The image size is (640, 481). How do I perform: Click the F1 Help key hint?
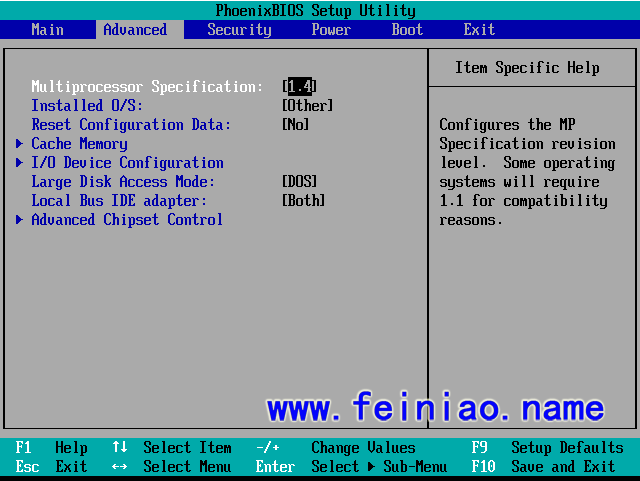point(51,448)
